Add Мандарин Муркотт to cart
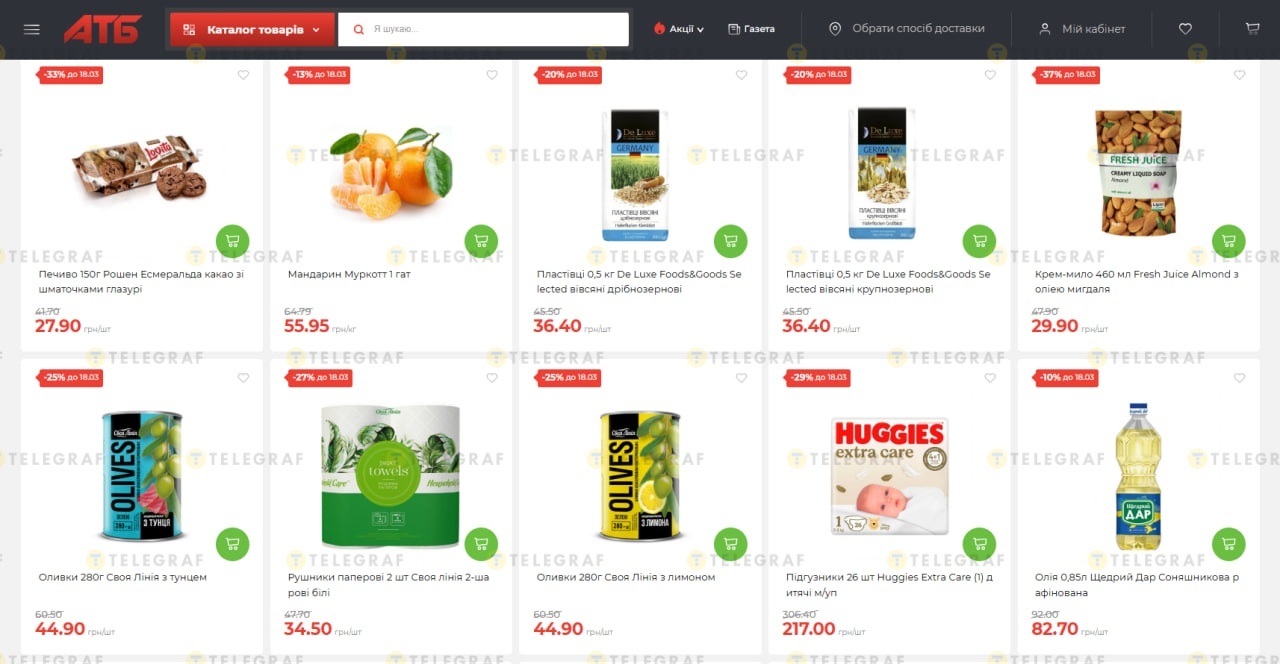 481,241
